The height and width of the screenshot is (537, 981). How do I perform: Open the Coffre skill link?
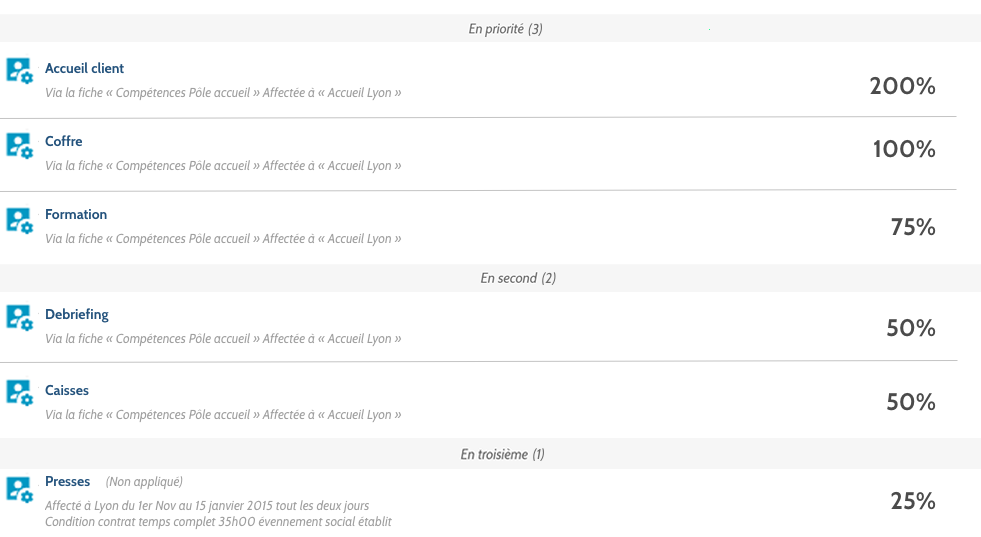tap(63, 141)
